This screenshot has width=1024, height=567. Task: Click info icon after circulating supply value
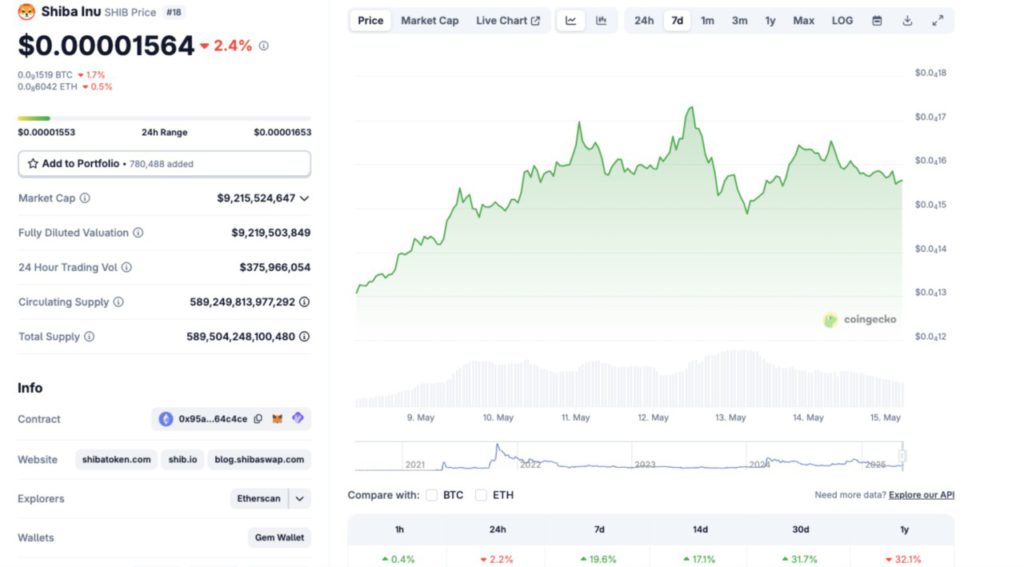pyautogui.click(x=304, y=302)
